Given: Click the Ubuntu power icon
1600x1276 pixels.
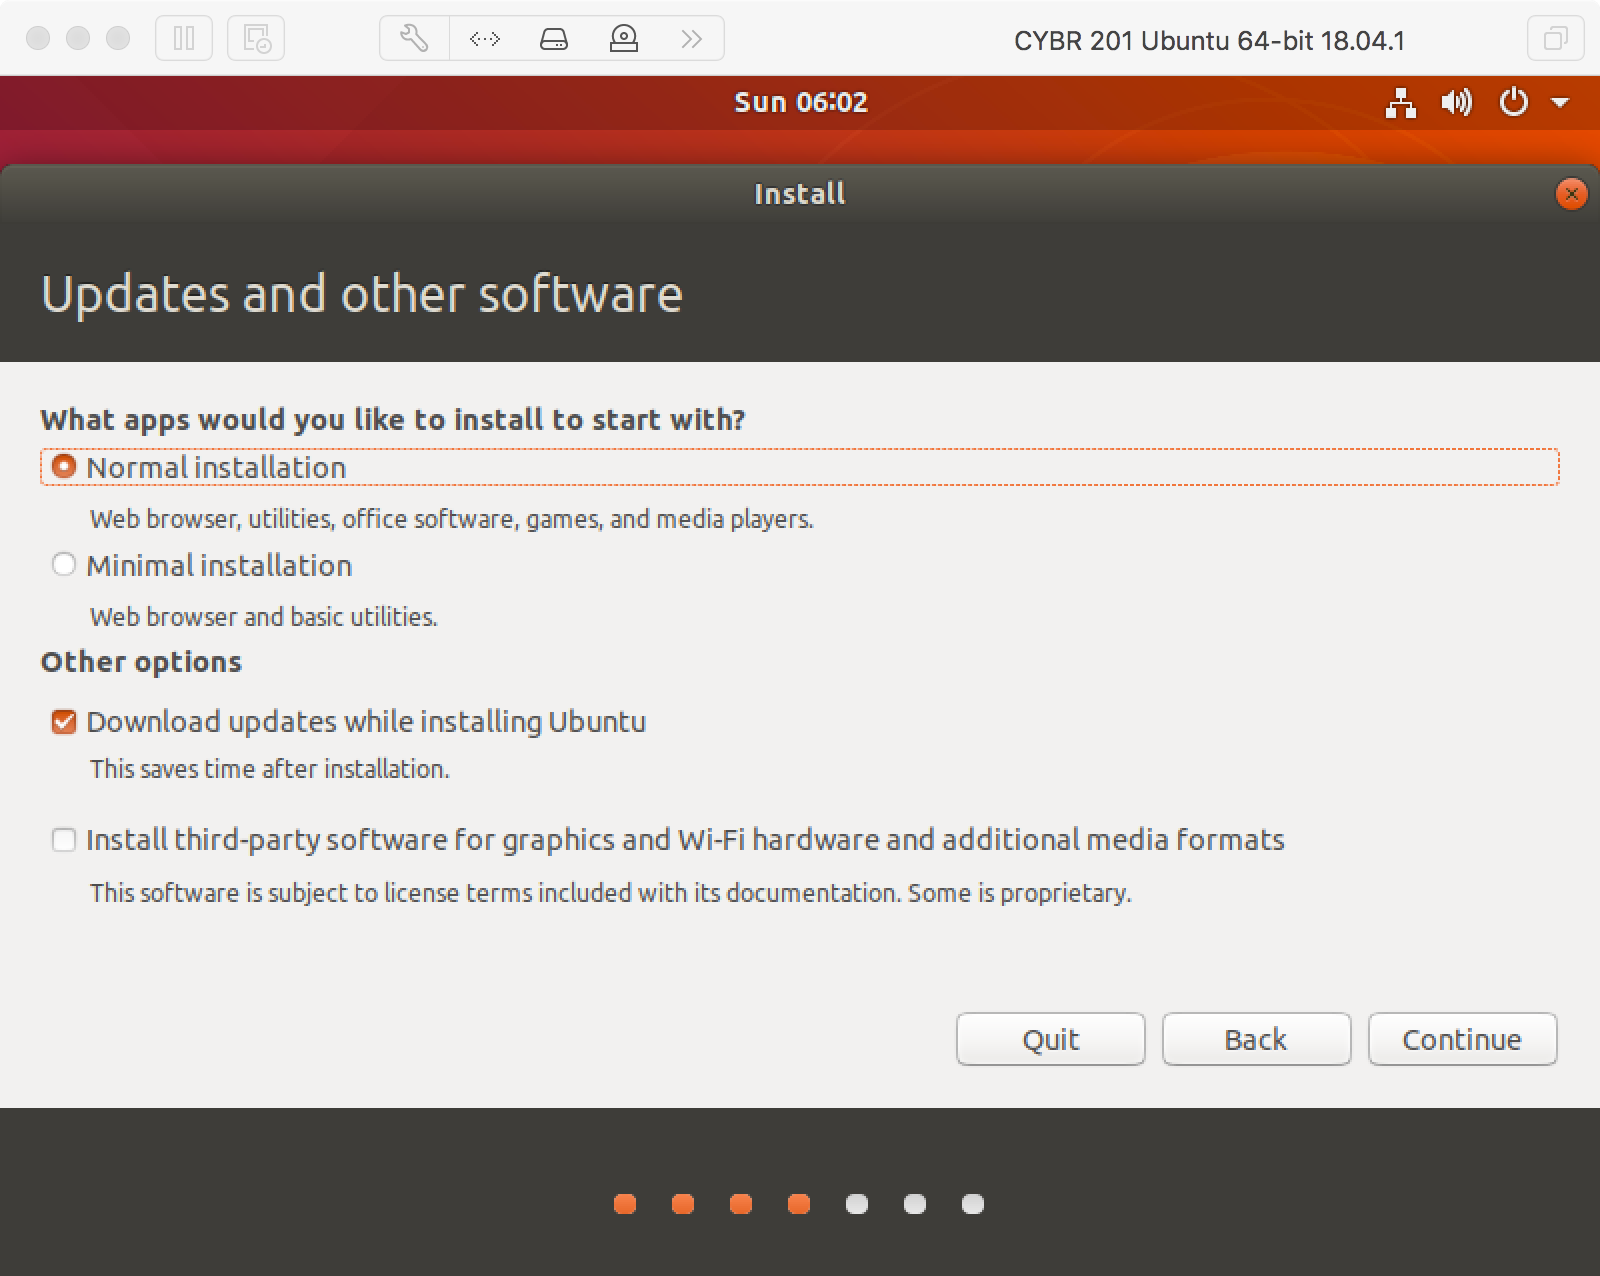Looking at the screenshot, I should [x=1514, y=102].
